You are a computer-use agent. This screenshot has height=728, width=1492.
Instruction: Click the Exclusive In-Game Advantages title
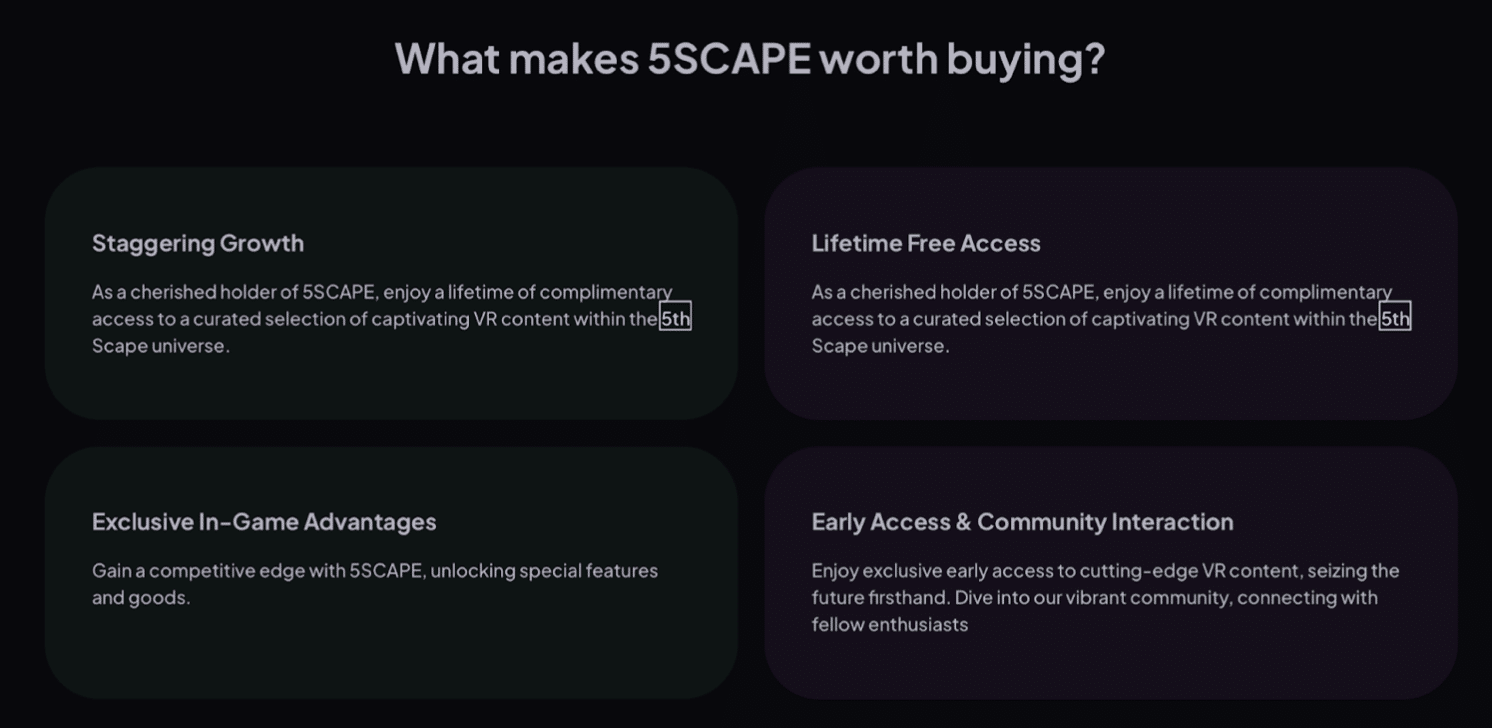[264, 522]
